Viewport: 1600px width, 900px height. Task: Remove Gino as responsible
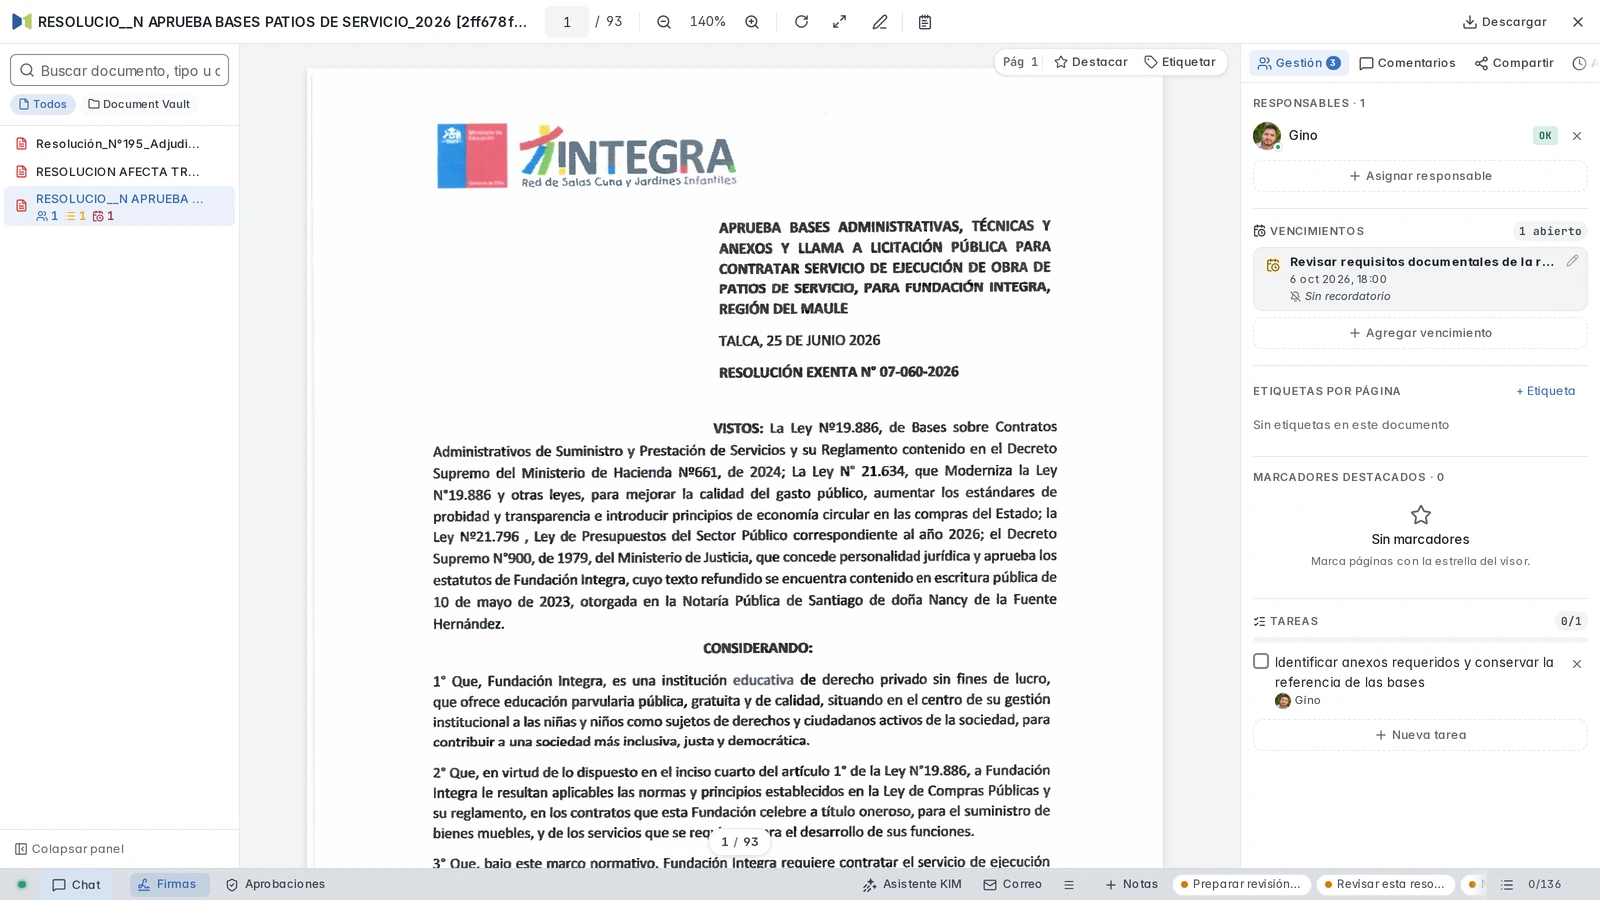pos(1577,136)
